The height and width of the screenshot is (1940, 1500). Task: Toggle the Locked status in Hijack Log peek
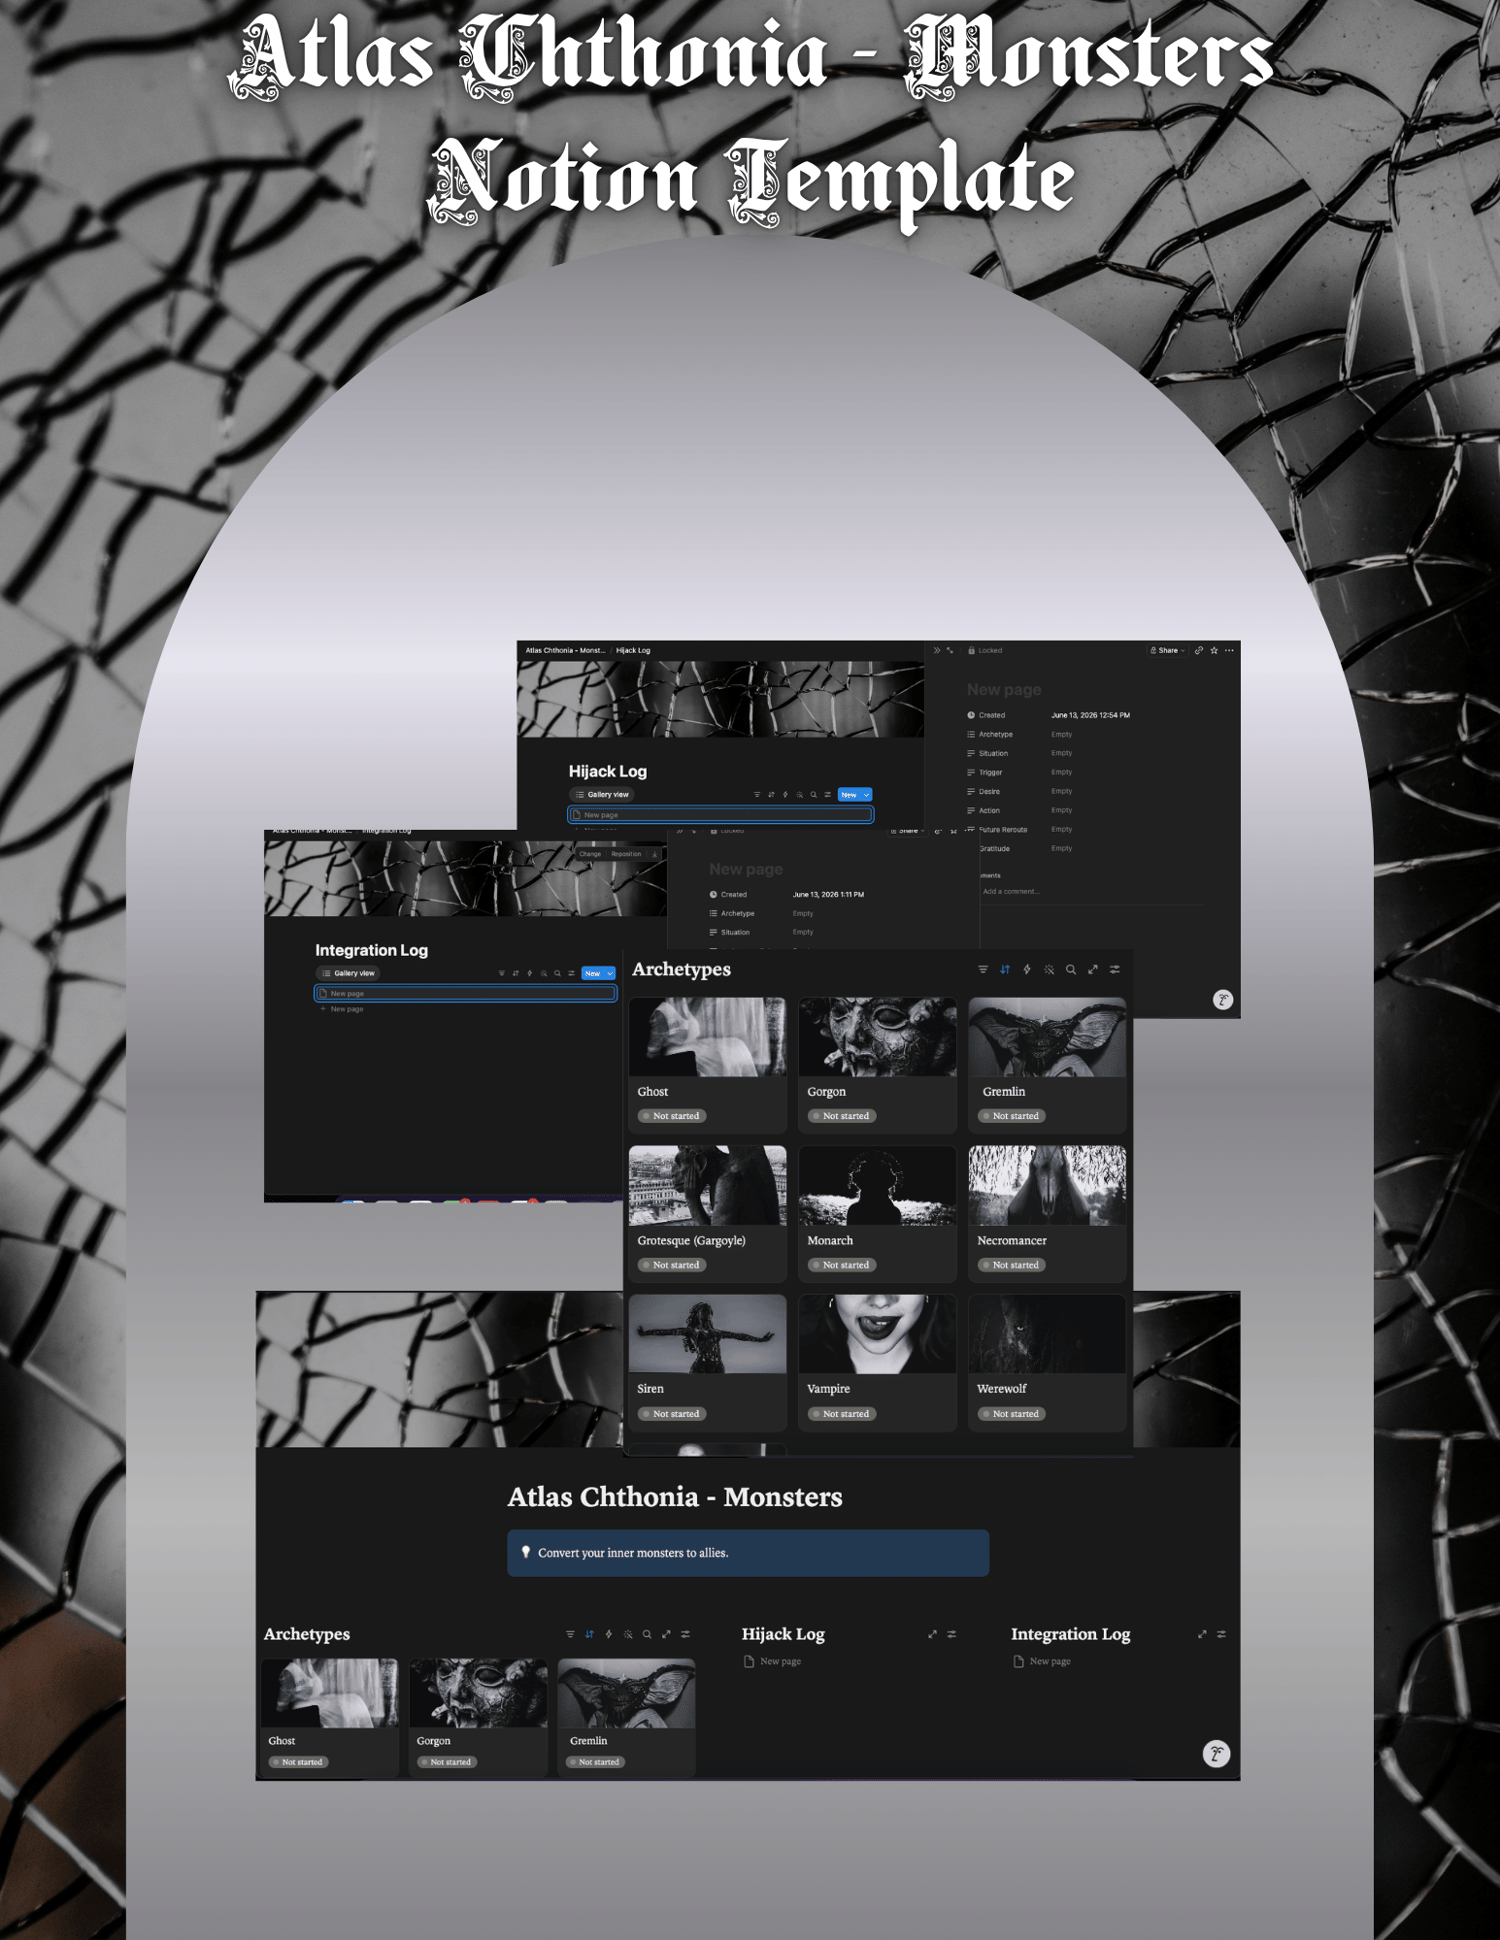985,650
